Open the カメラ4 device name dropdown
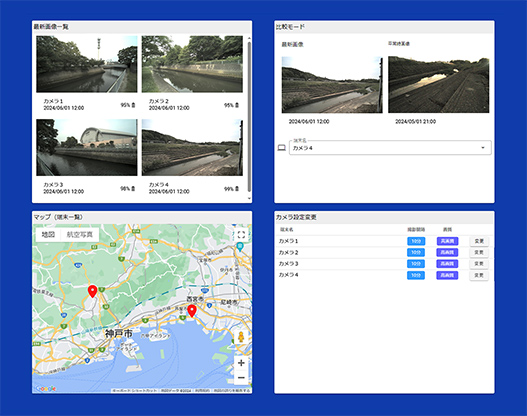 pos(390,148)
